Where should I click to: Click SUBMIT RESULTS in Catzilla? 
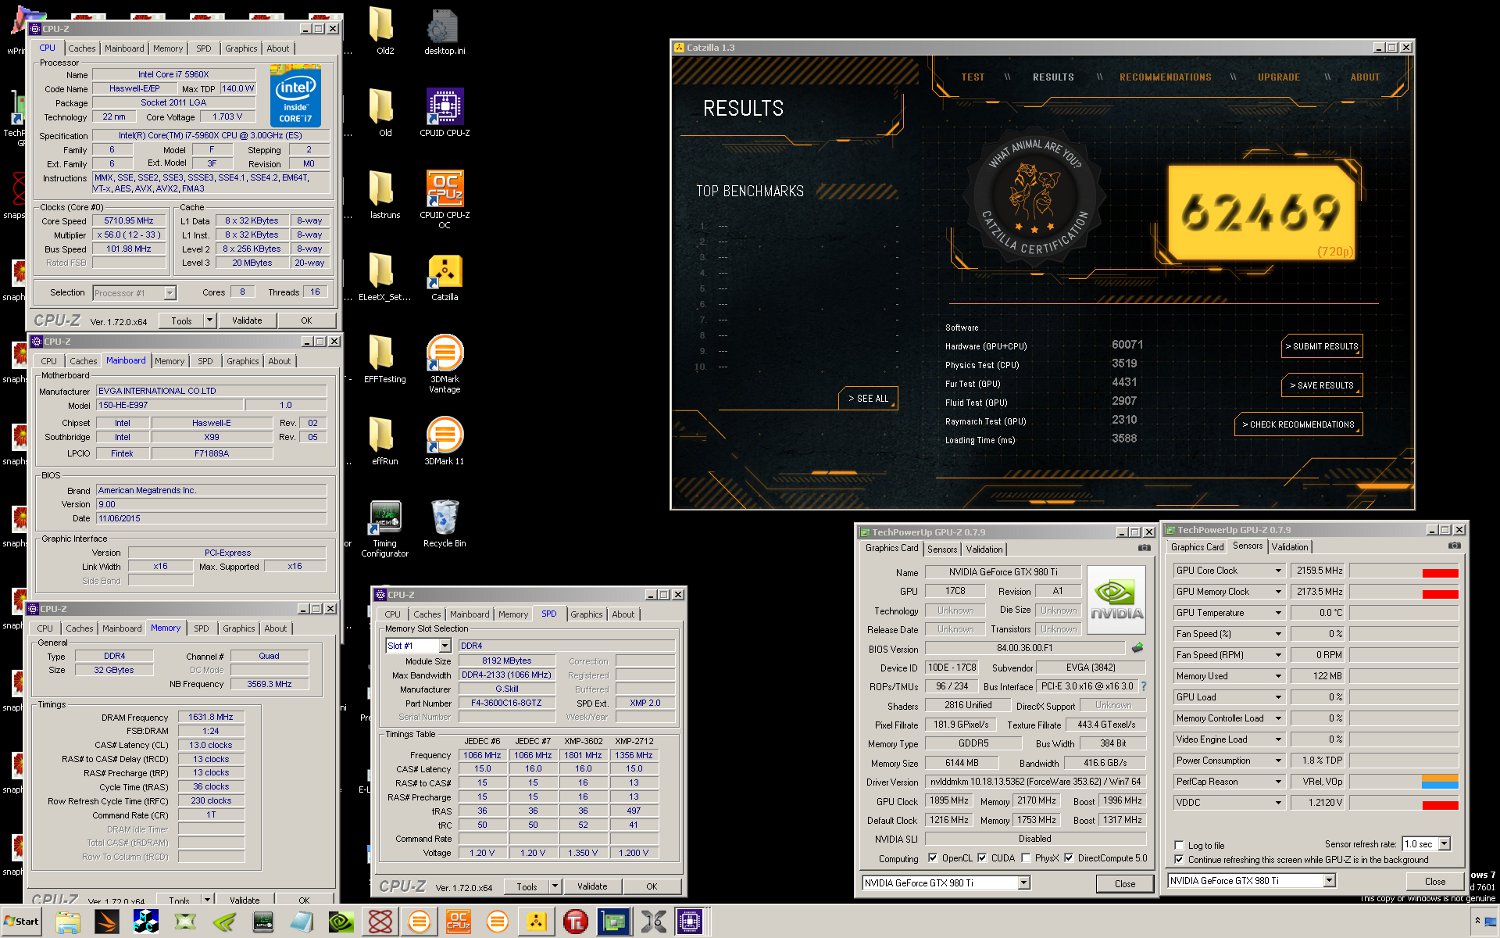[x=1322, y=346]
